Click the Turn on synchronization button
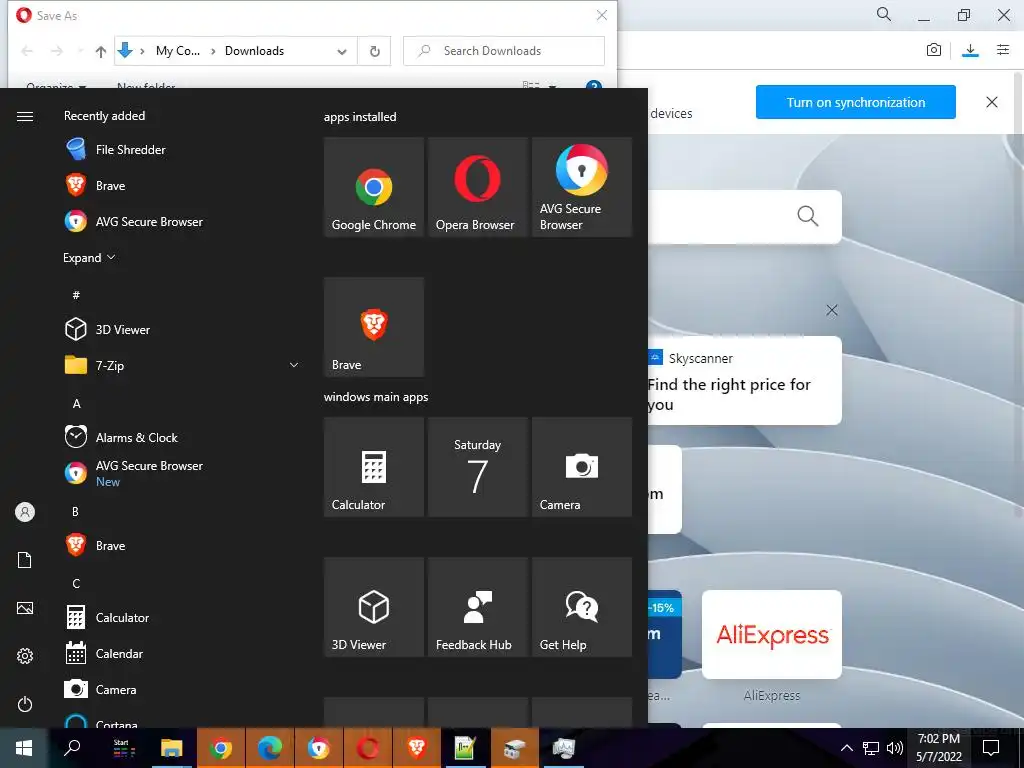The height and width of the screenshot is (768, 1024). pyautogui.click(x=856, y=102)
